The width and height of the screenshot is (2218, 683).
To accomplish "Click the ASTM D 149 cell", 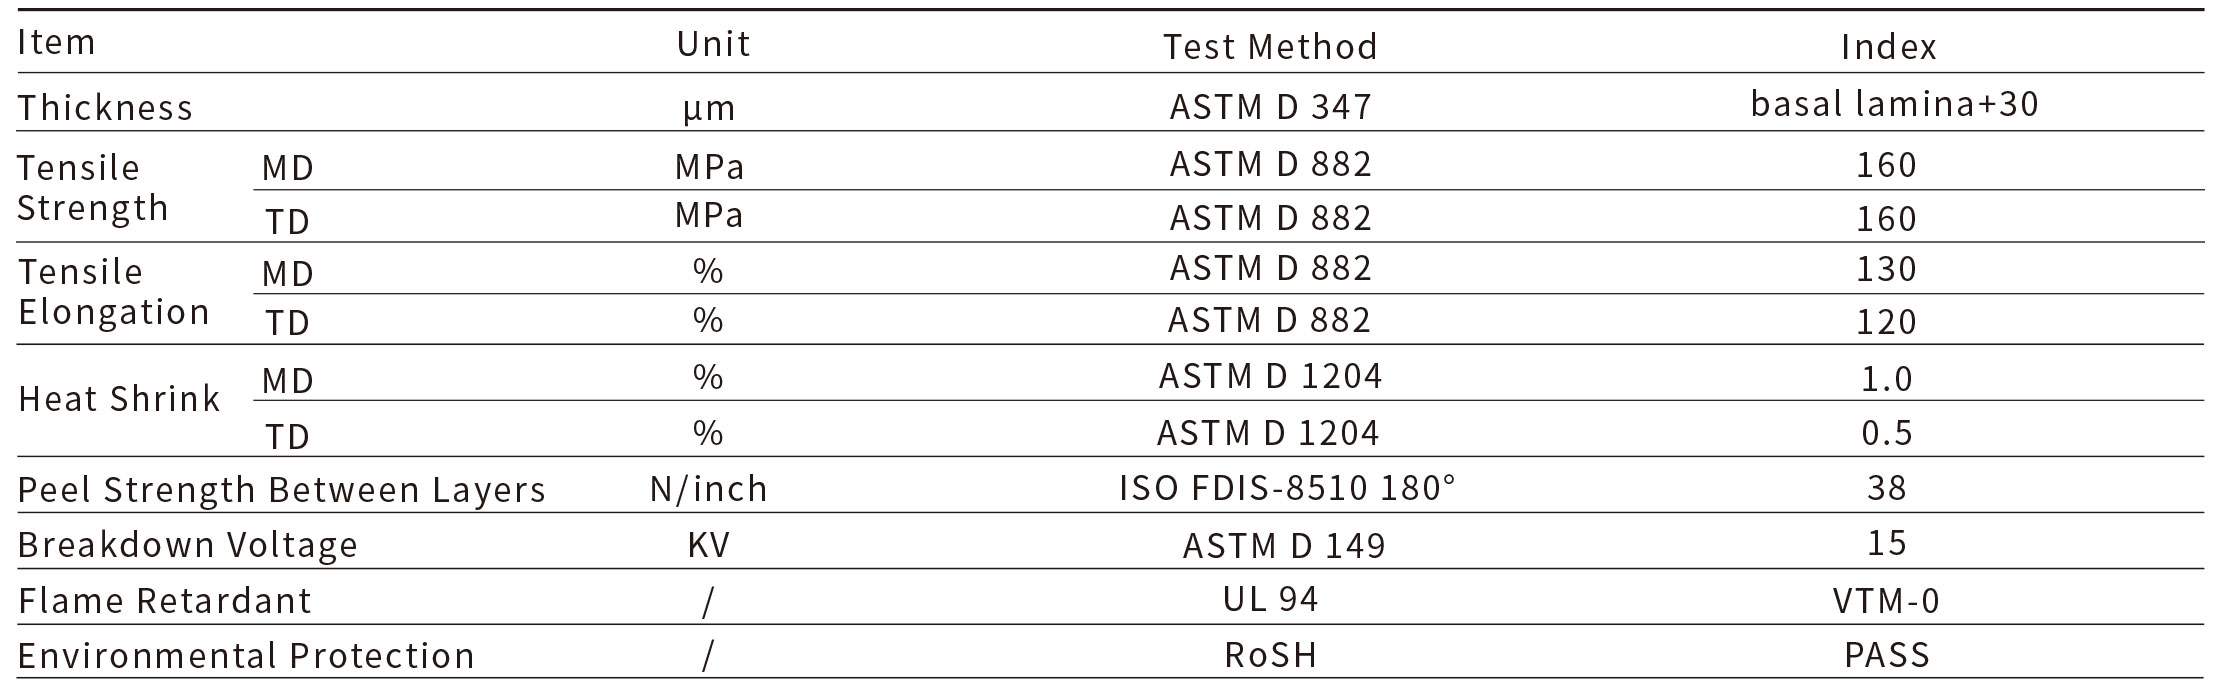I will click(x=1284, y=545).
